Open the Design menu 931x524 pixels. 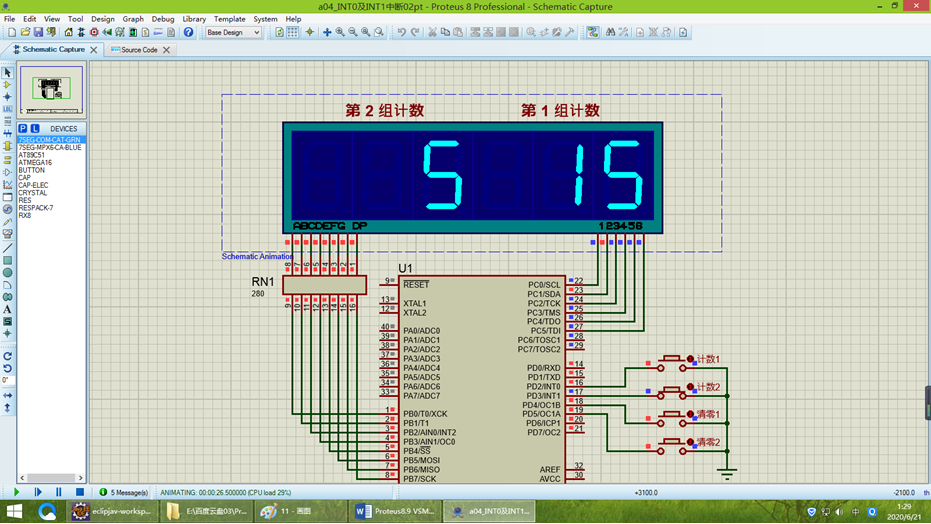point(103,19)
